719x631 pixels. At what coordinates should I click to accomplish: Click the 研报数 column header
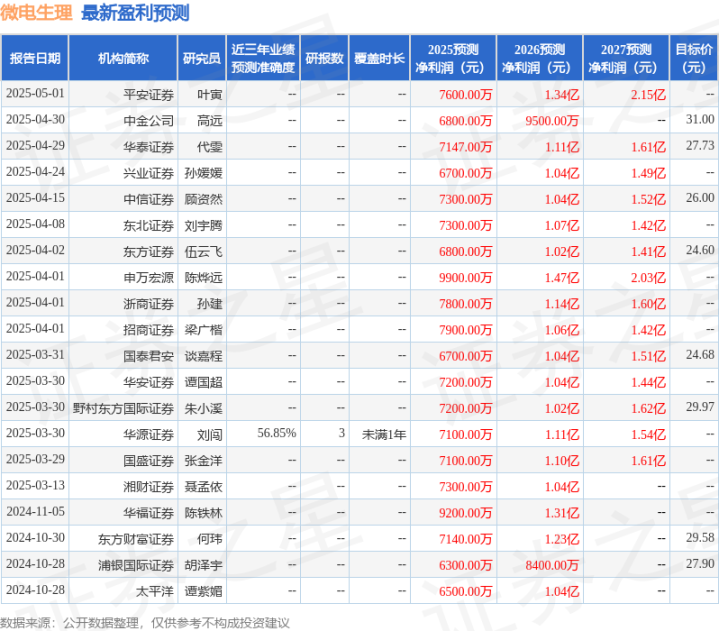324,58
